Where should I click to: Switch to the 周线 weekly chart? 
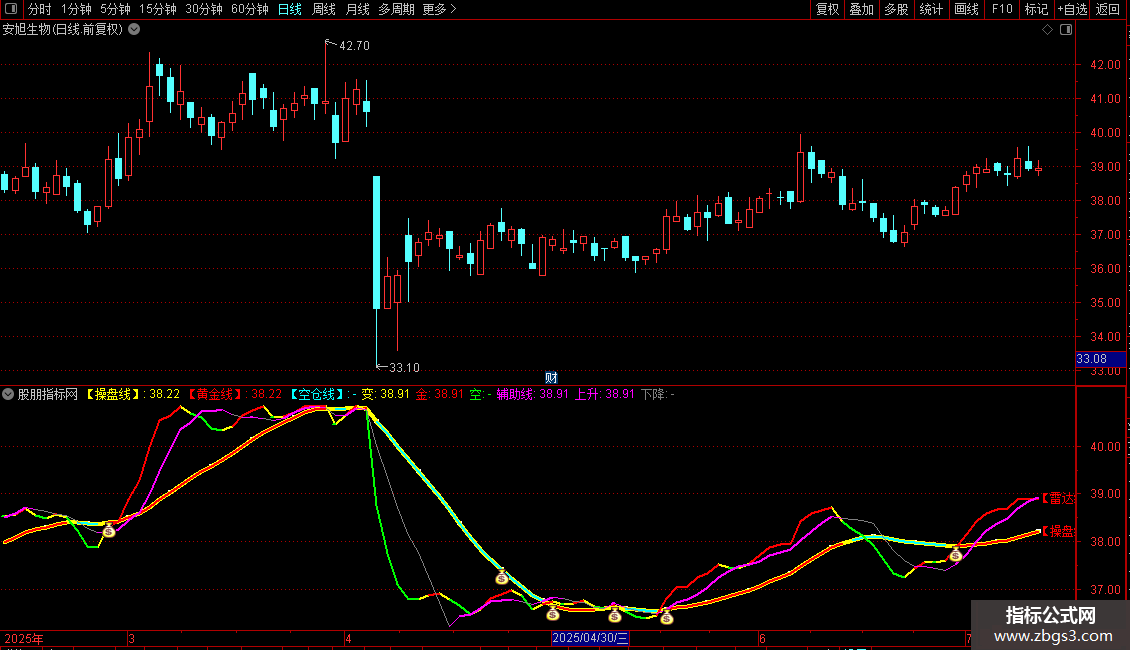[x=324, y=9]
